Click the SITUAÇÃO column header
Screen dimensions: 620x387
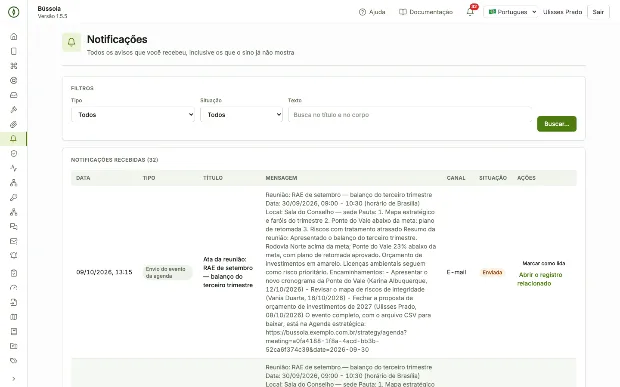(493, 178)
